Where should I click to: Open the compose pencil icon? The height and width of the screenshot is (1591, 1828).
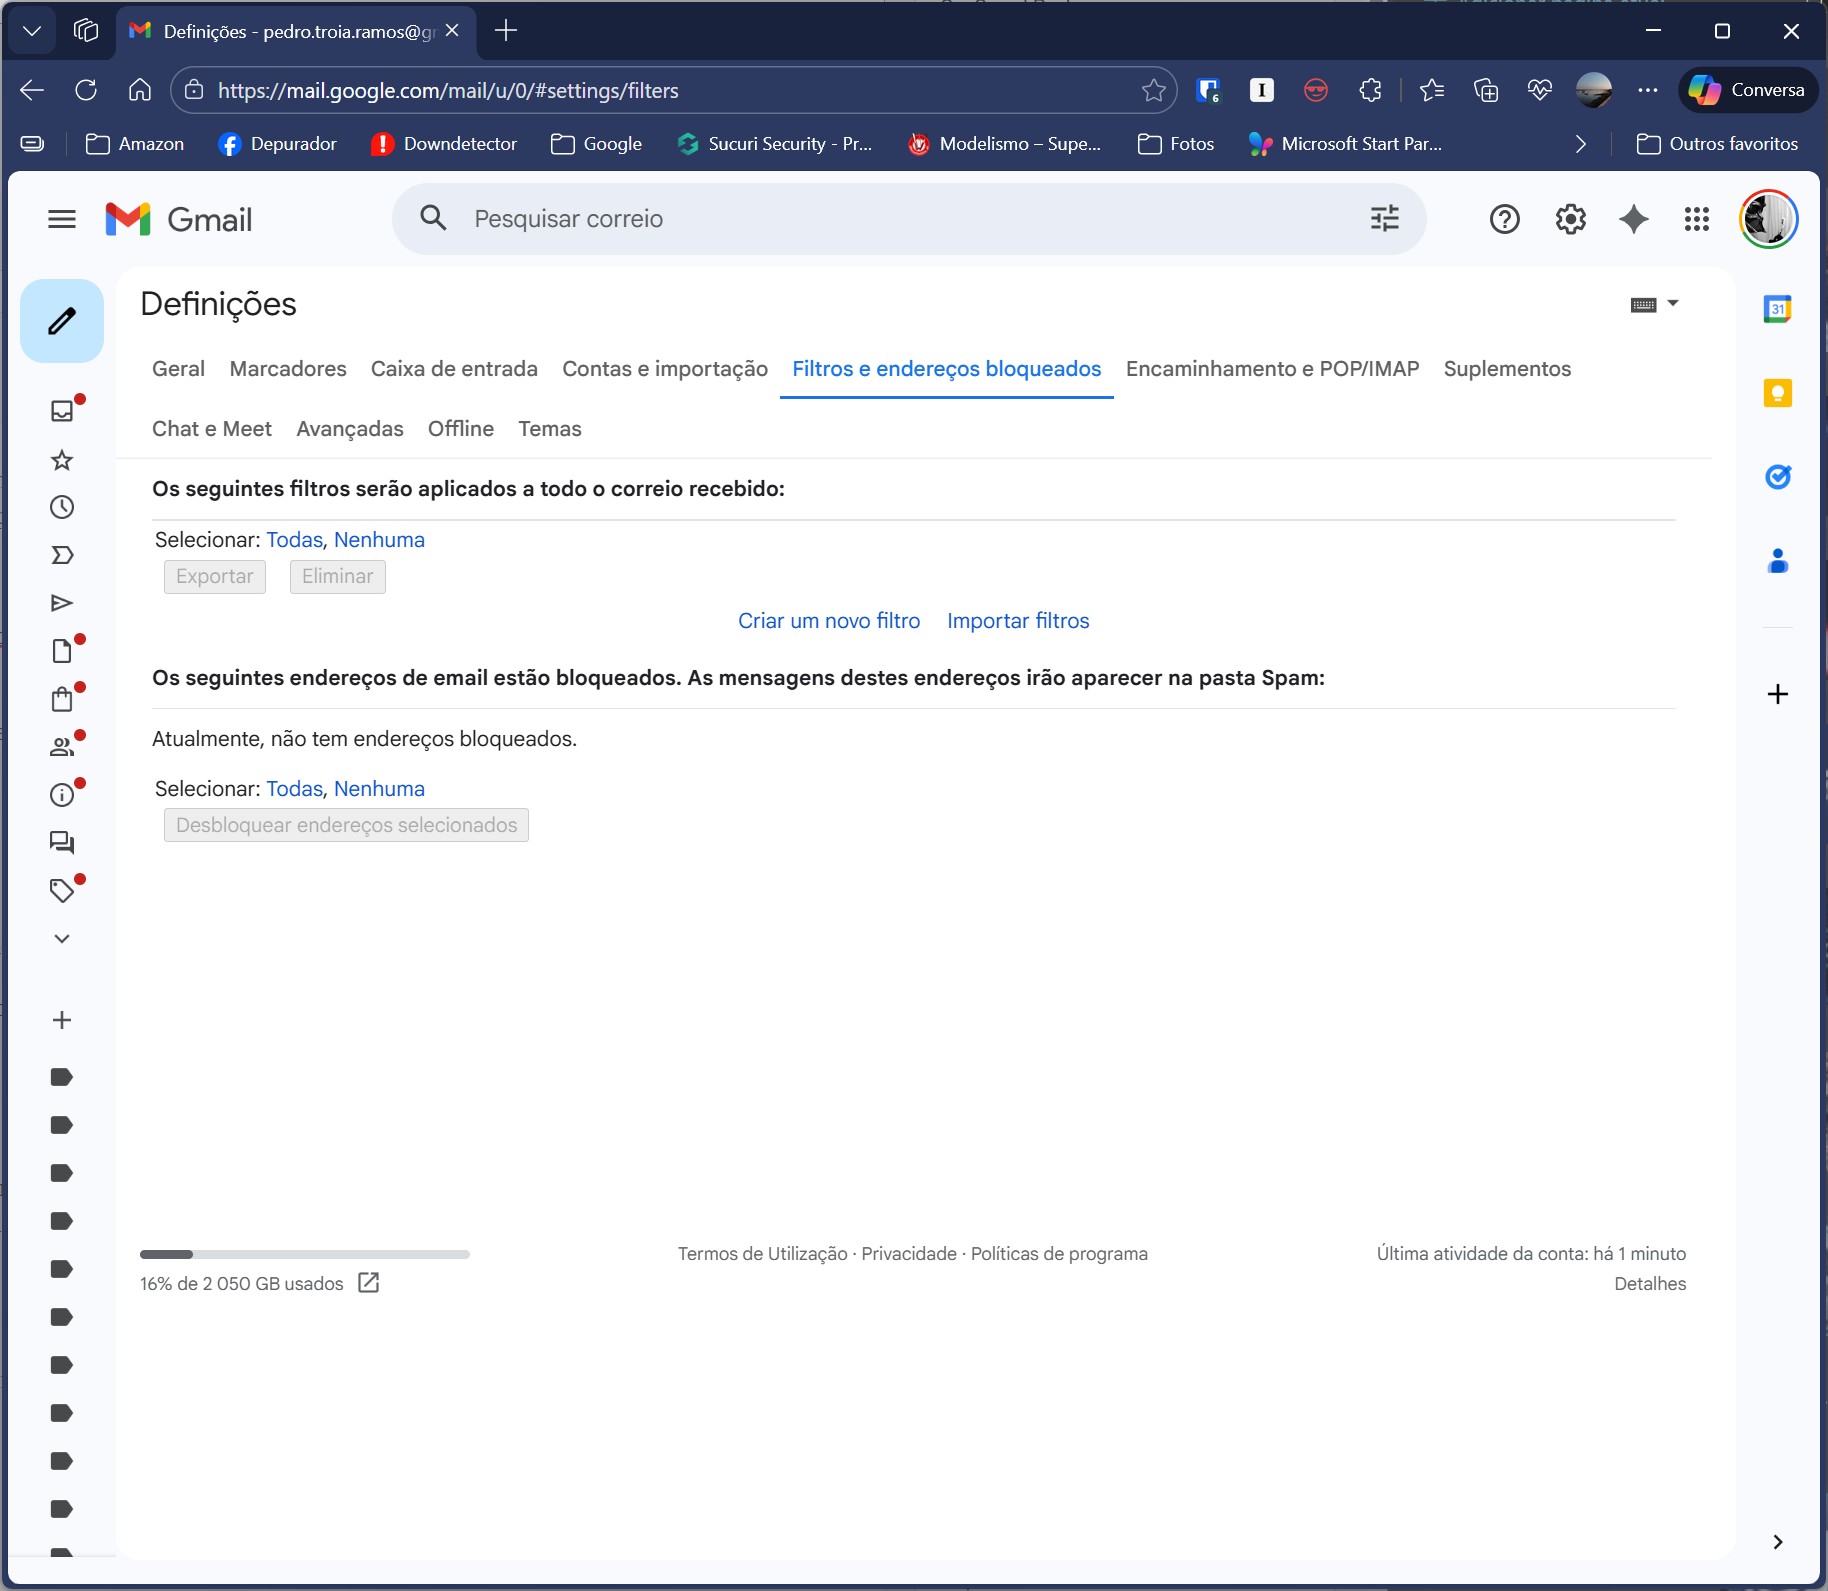62,320
